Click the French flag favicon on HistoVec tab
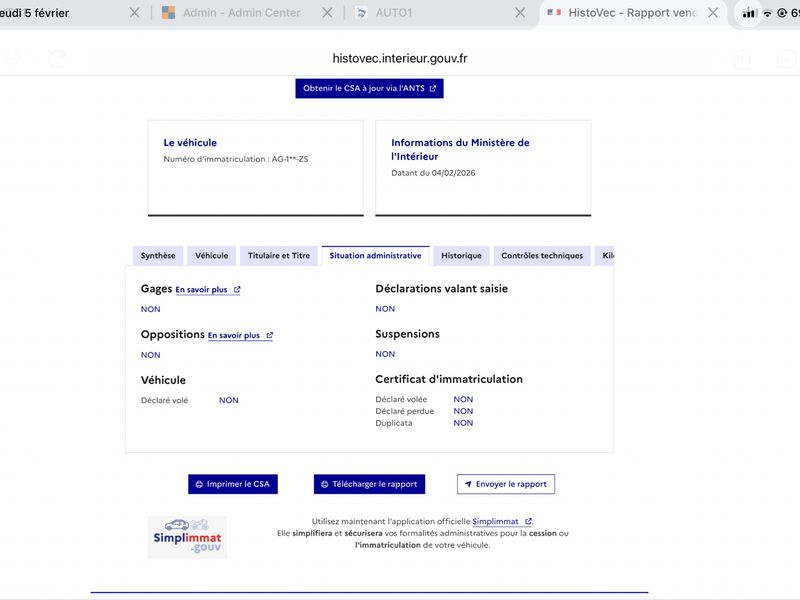The image size is (800, 600). [554, 12]
